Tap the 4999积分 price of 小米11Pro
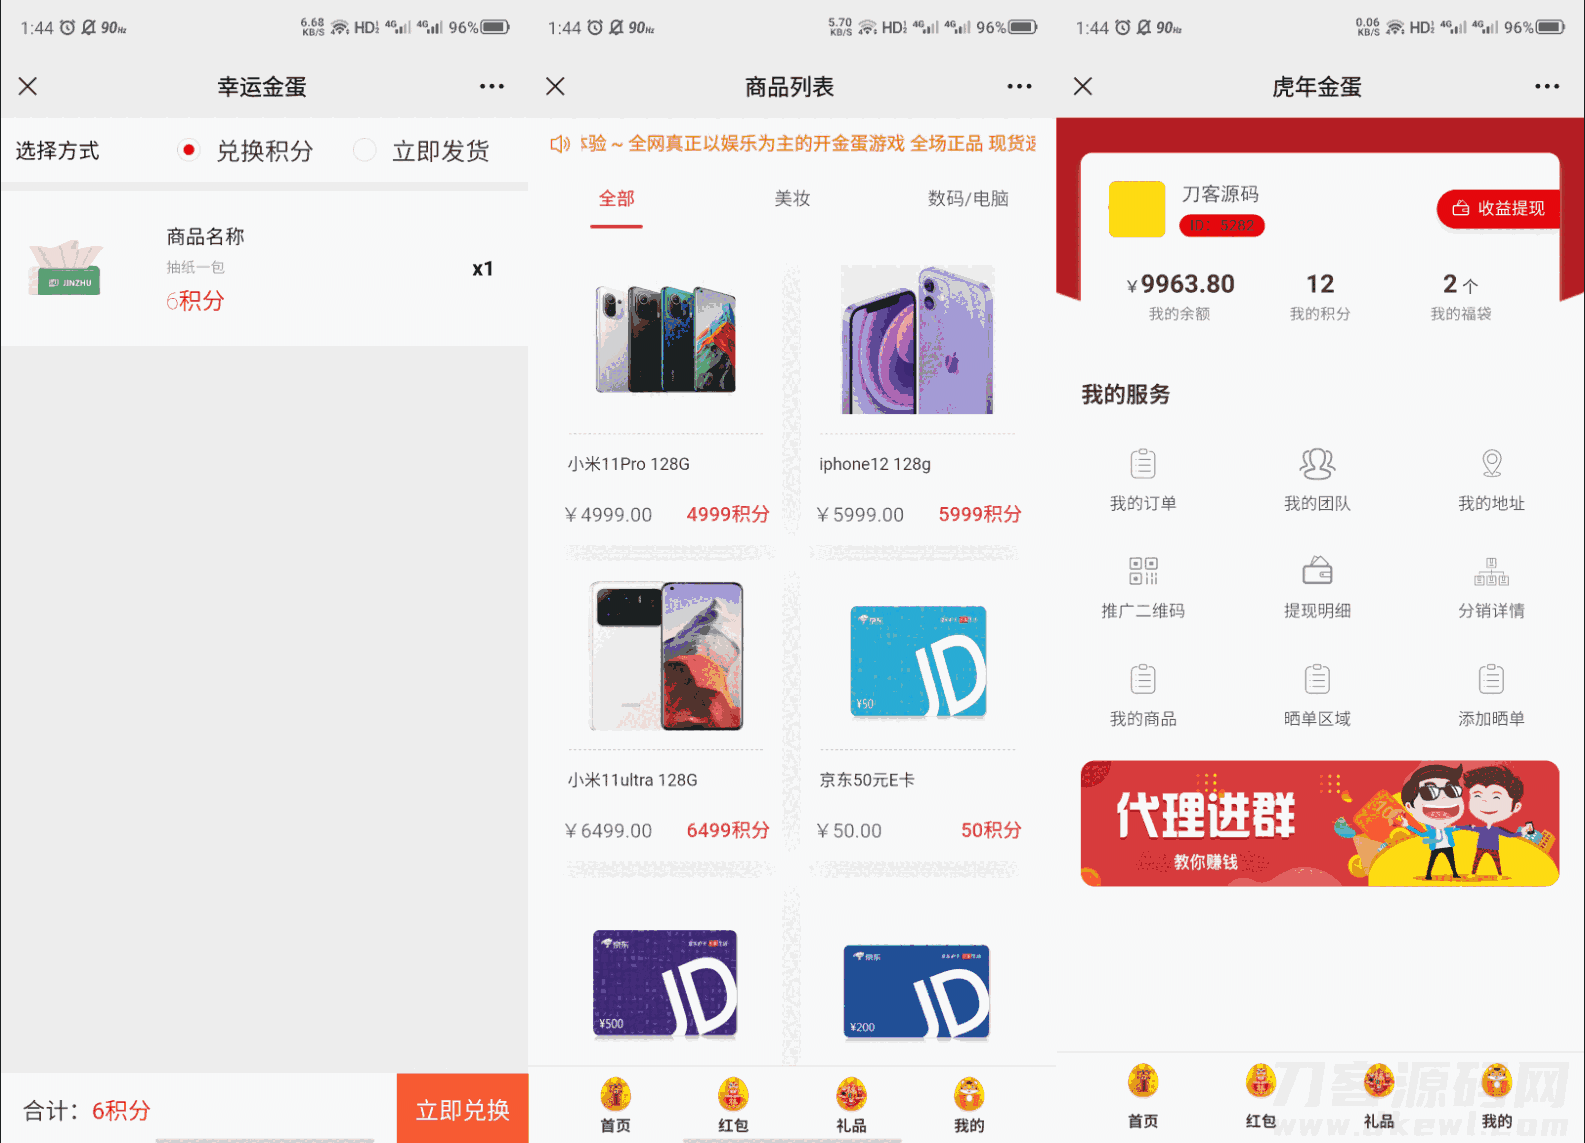The height and width of the screenshot is (1143, 1585). 728,514
